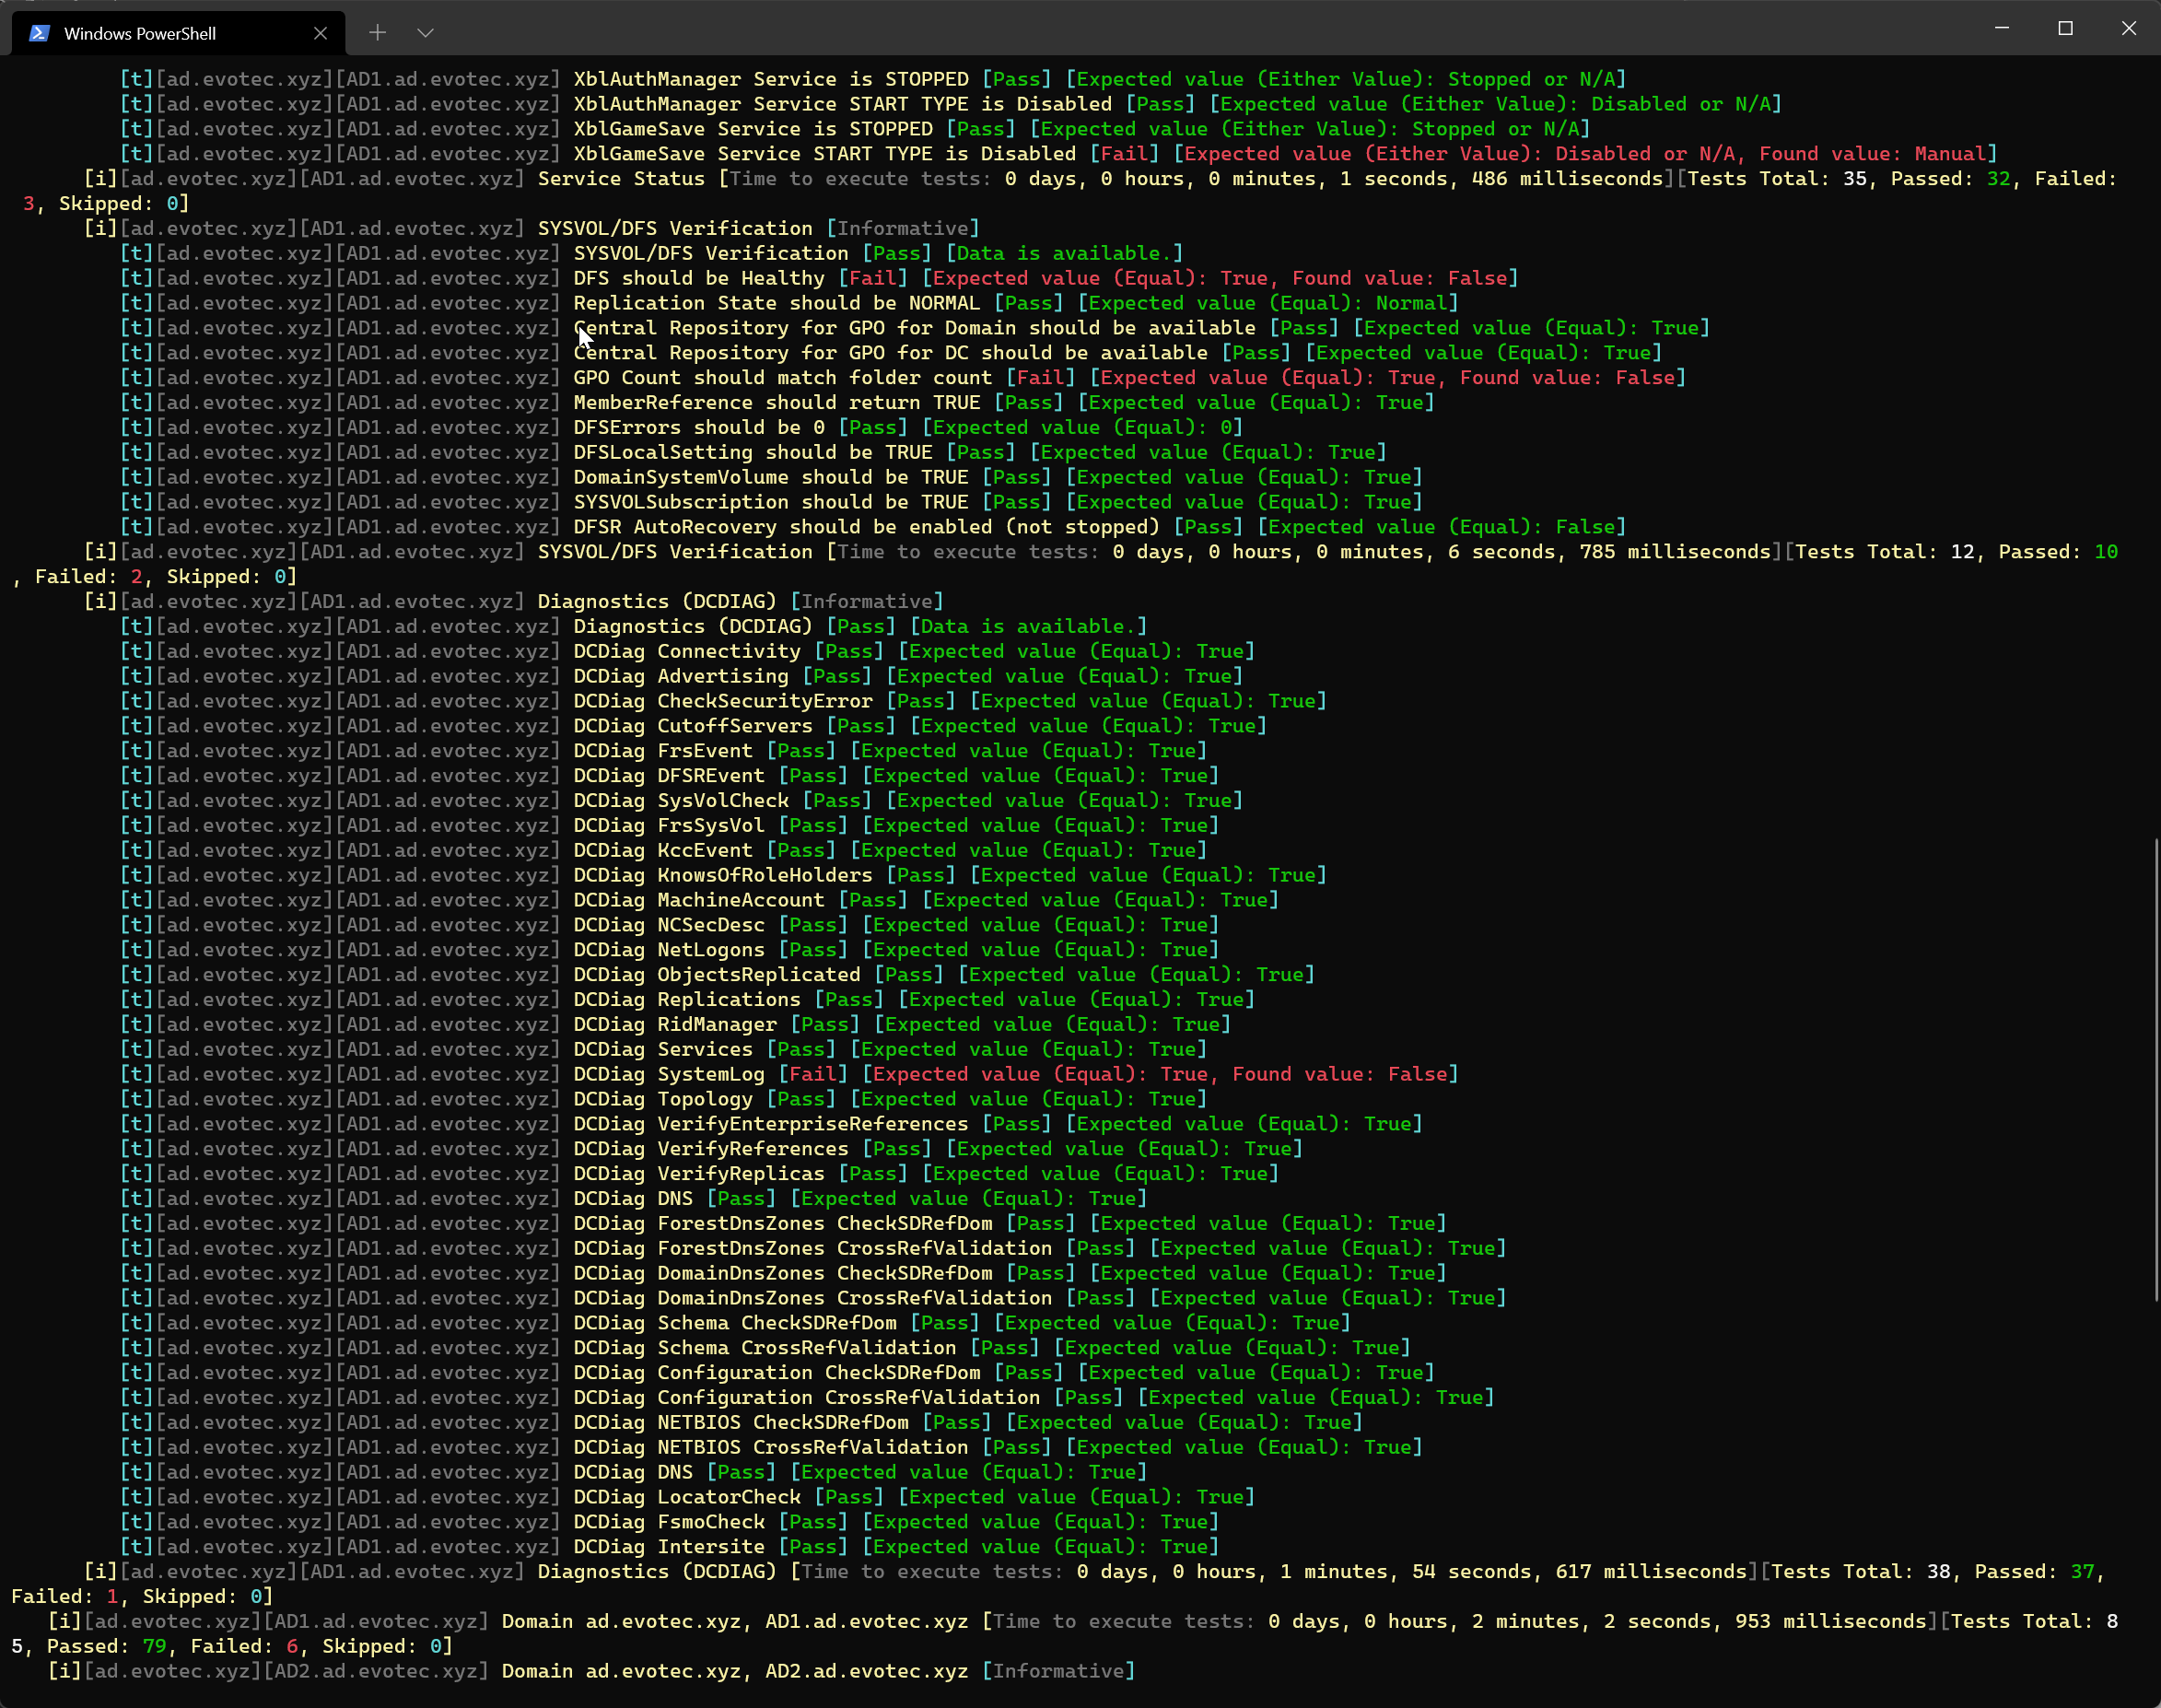Click the PowerShell icon on the terminal tab
2161x1708 pixels.
click(39, 32)
